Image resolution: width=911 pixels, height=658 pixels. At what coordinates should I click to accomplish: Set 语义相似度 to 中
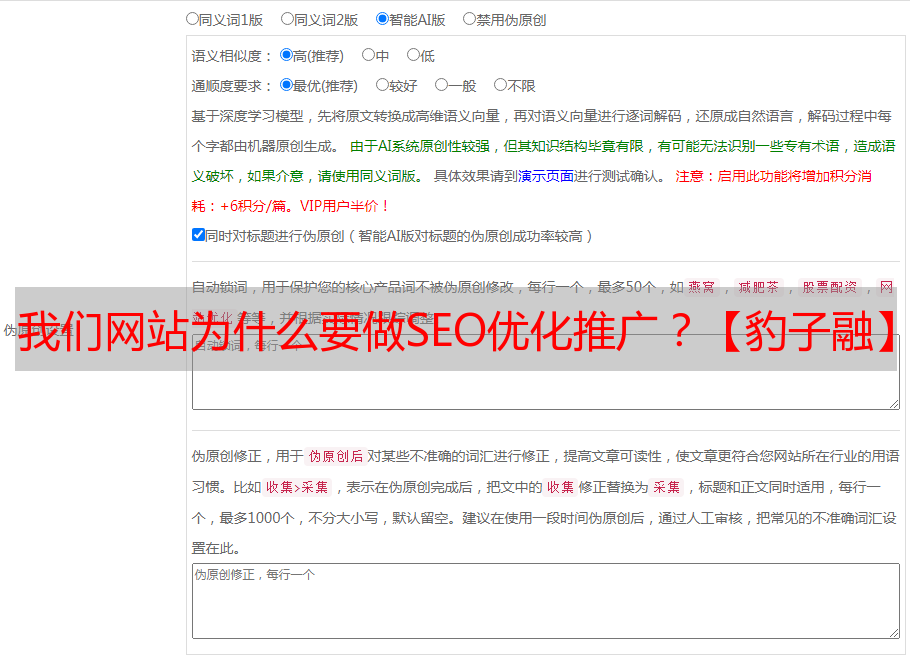point(368,55)
